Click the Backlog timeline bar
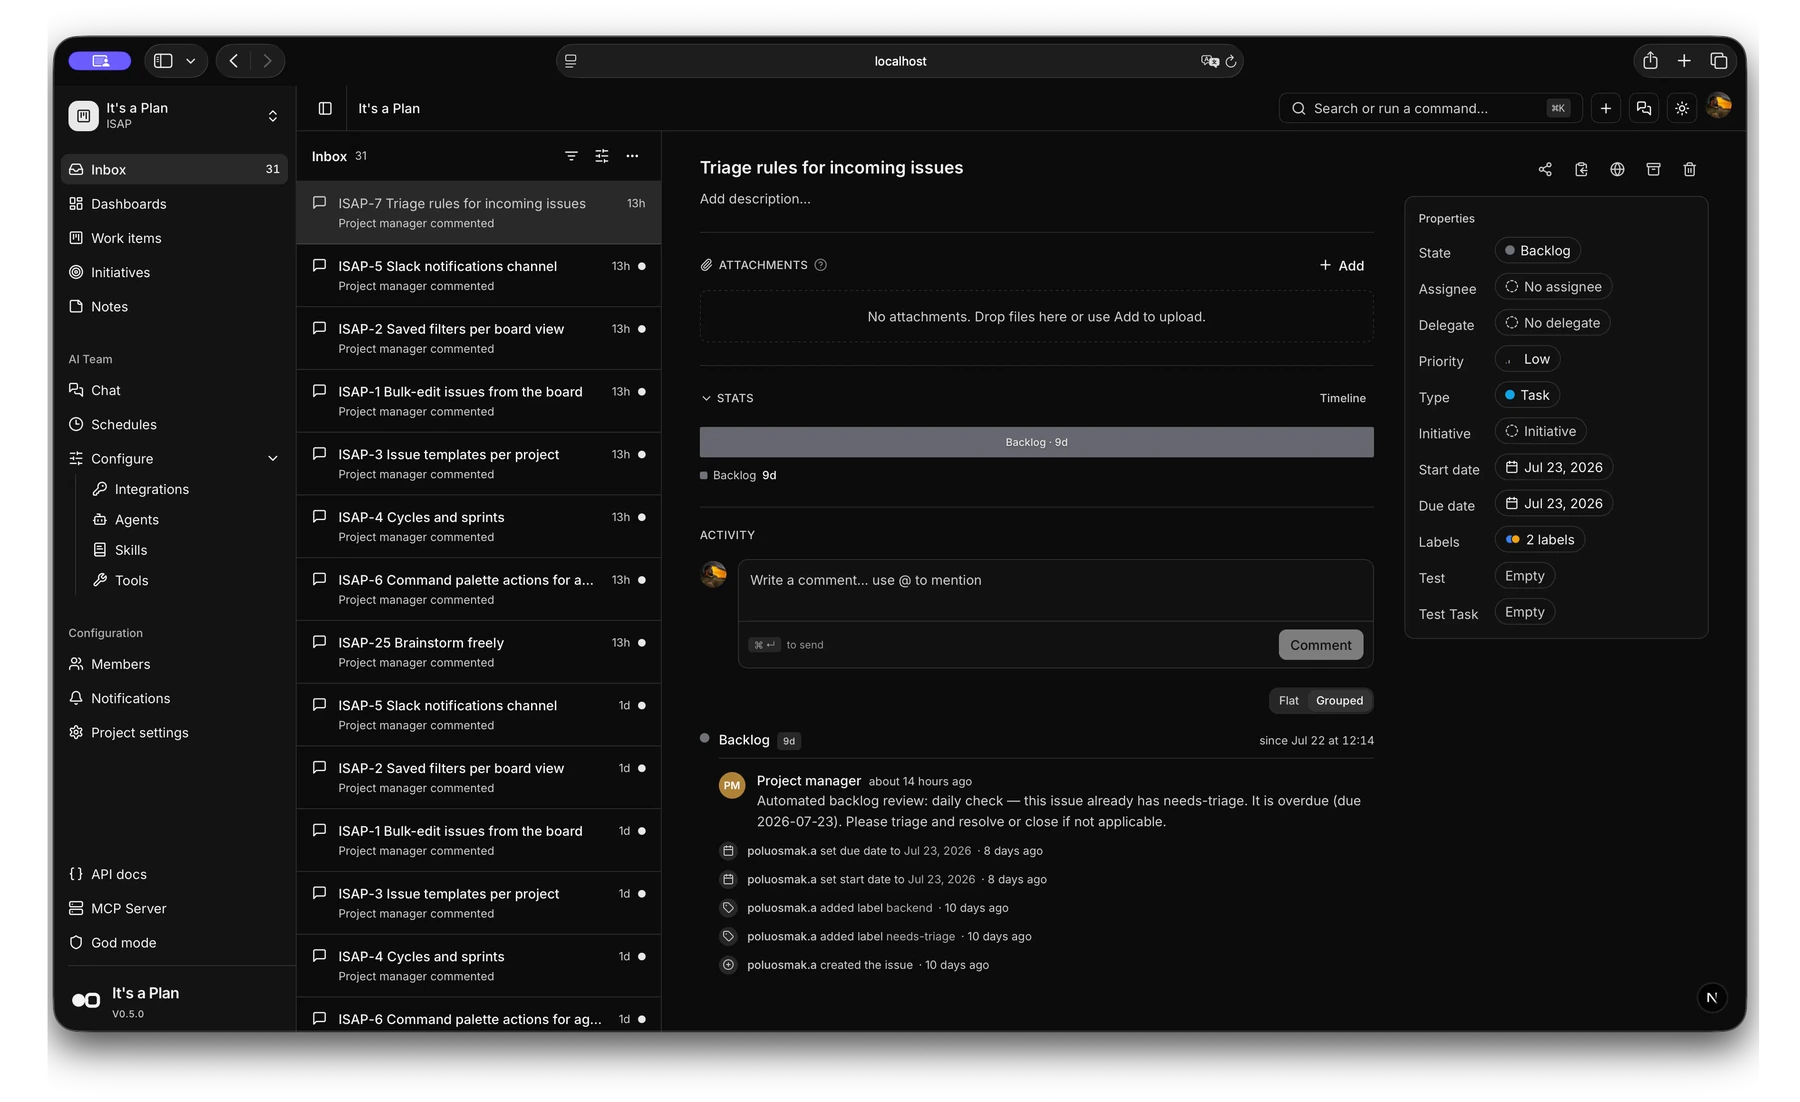This screenshot has height=1102, width=1800. [1036, 442]
